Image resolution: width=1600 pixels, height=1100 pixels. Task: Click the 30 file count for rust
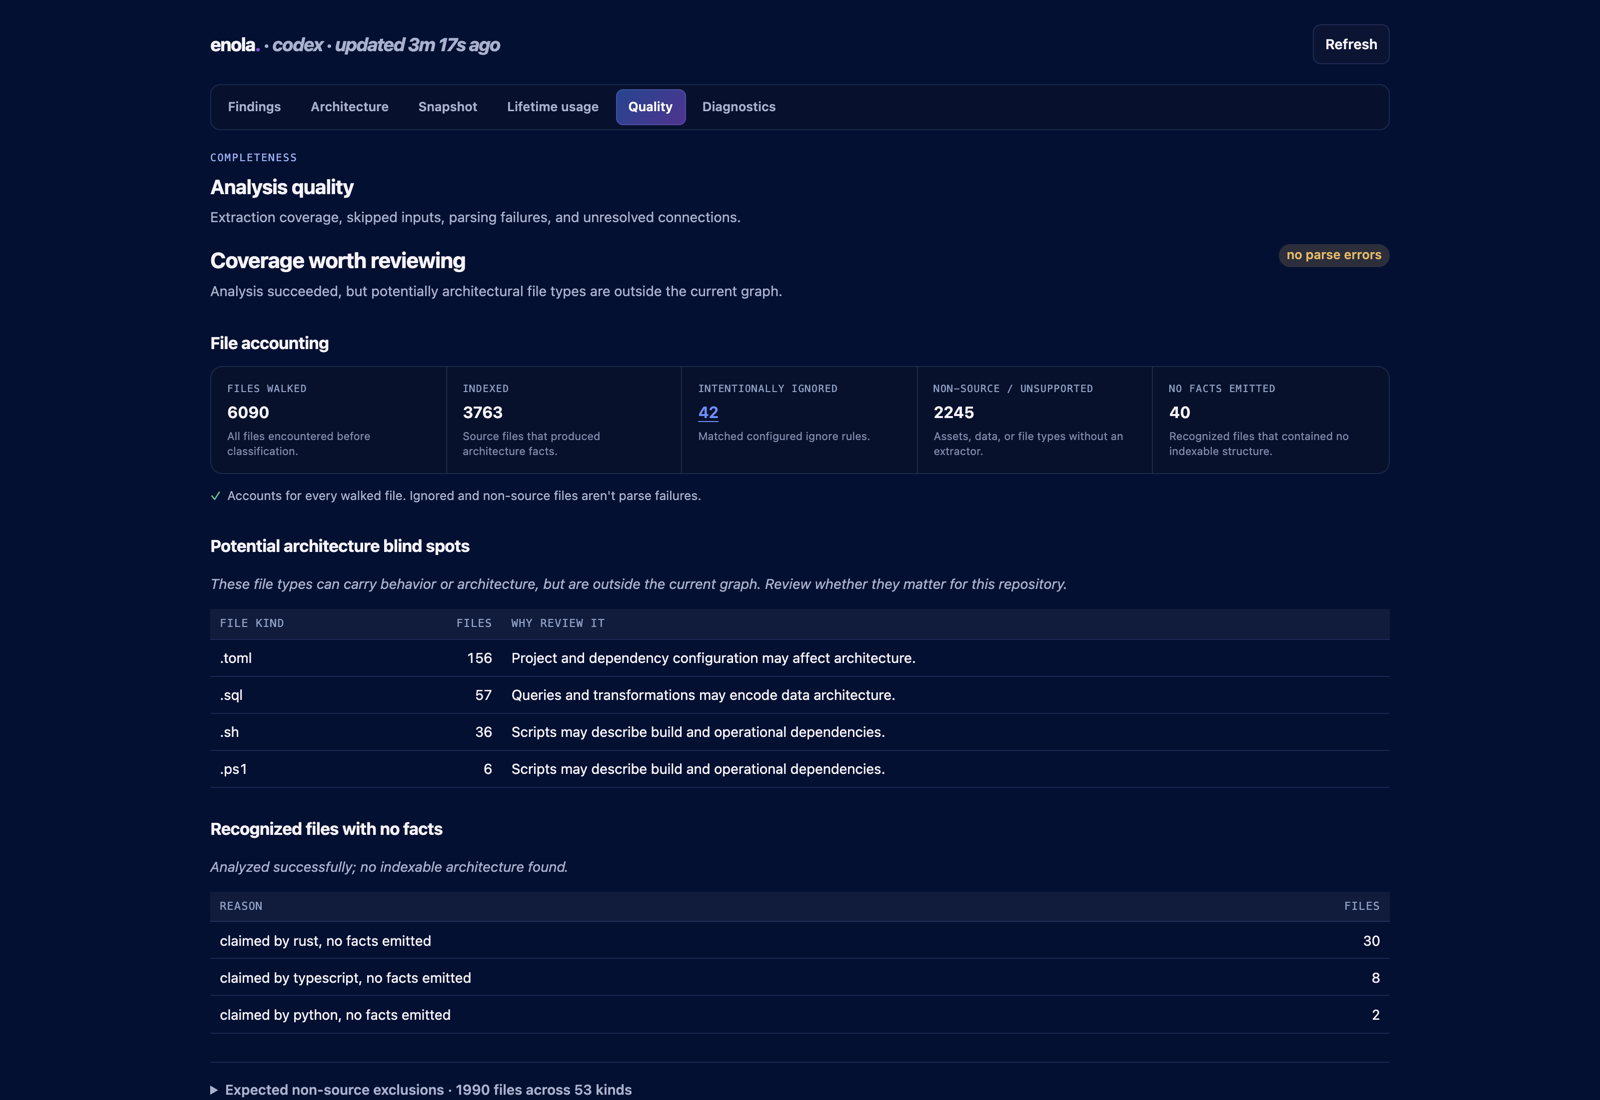coord(1371,941)
